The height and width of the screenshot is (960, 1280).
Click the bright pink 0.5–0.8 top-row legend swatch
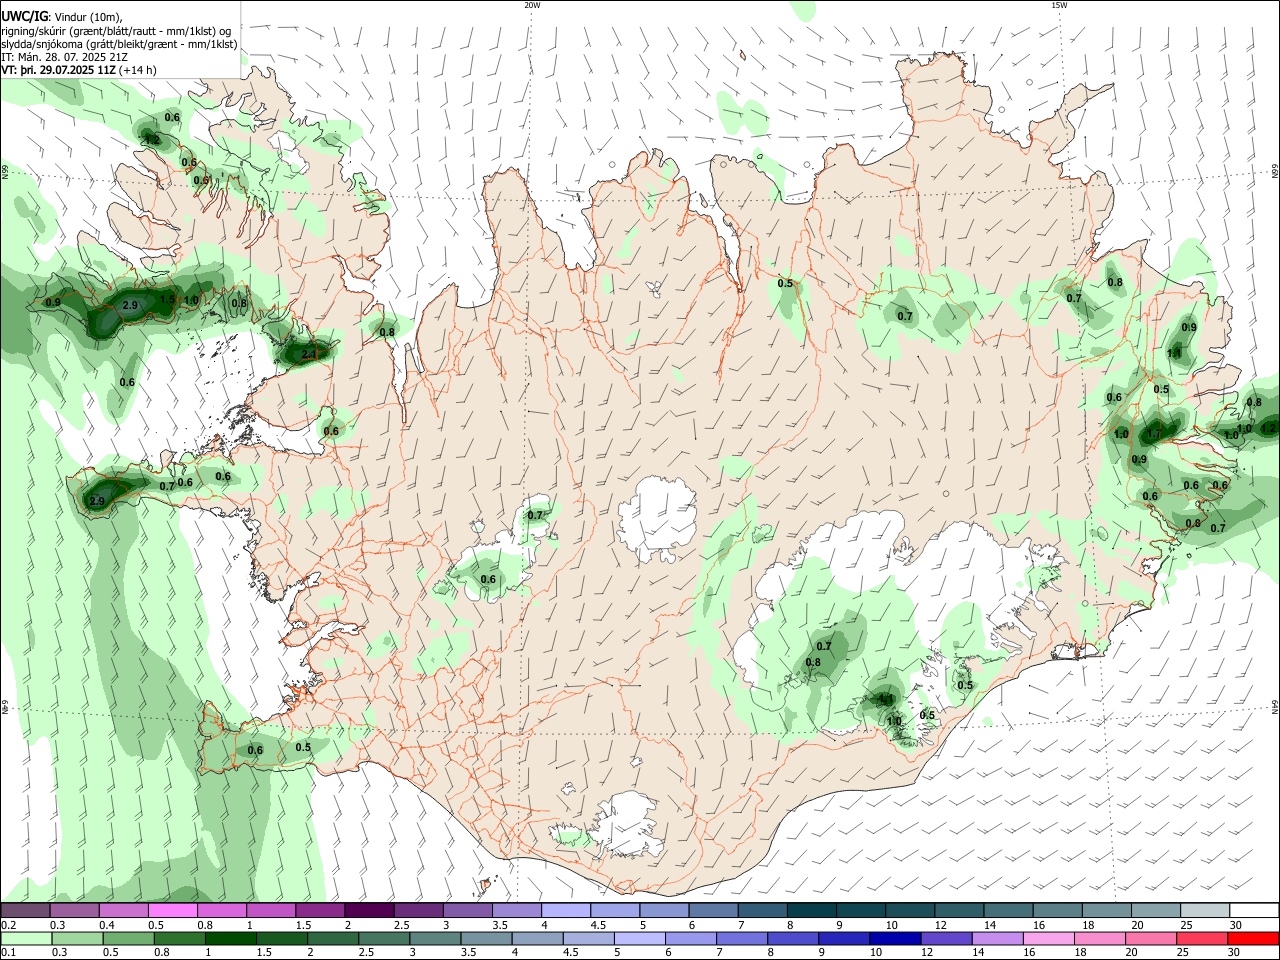point(172,911)
